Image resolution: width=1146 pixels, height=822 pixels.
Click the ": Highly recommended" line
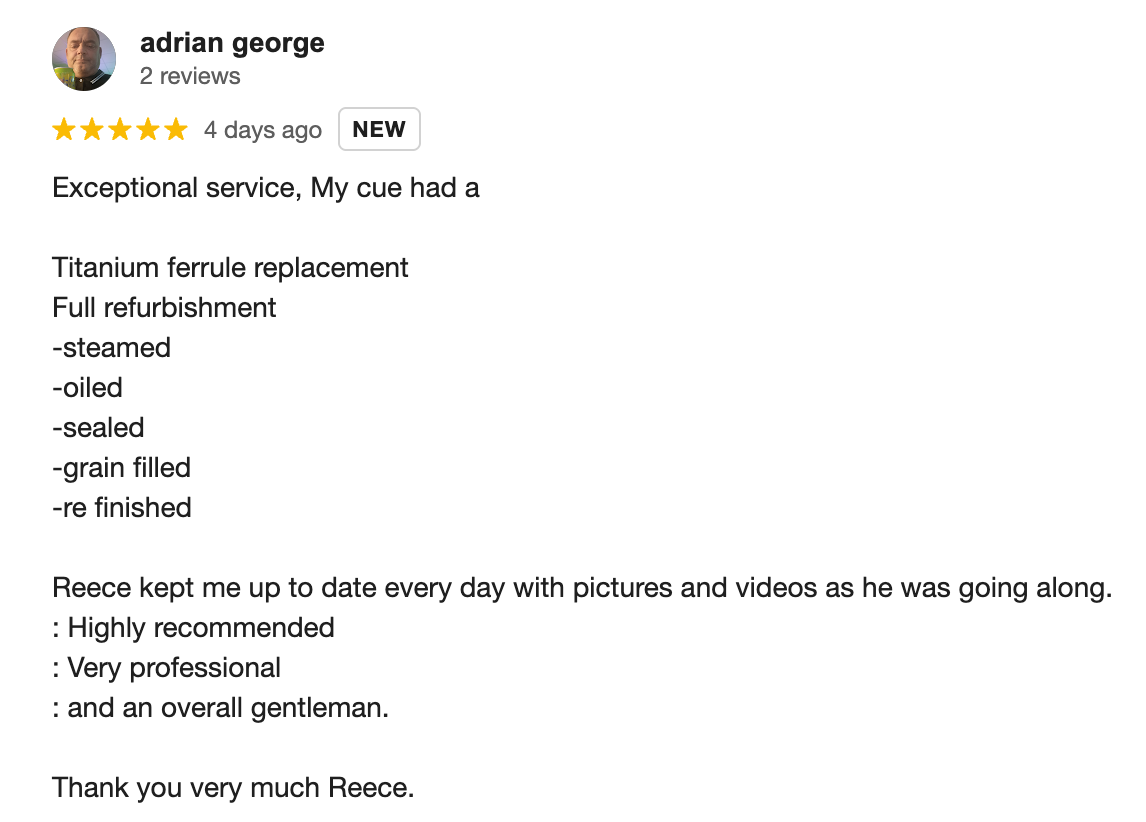194,628
